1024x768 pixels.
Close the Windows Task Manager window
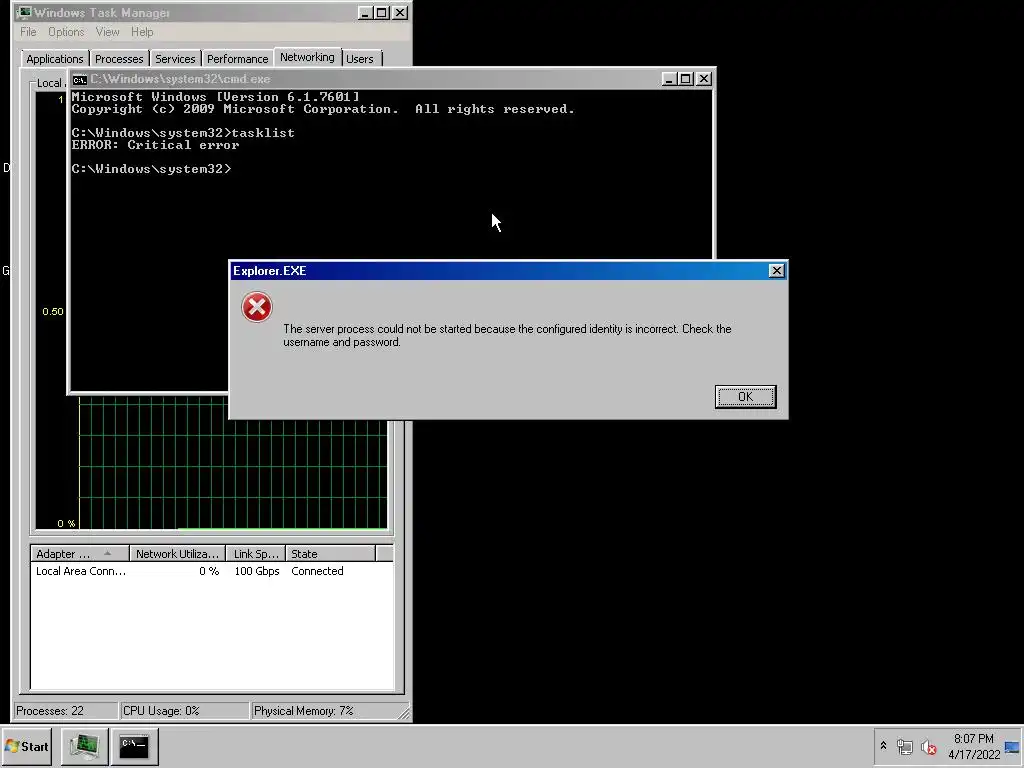pos(400,12)
